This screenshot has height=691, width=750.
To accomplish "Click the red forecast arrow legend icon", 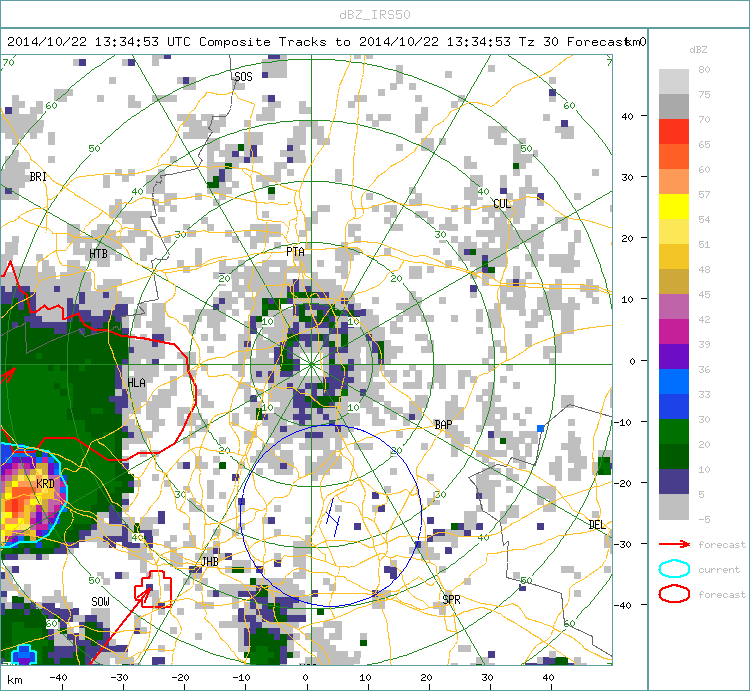I will [674, 544].
